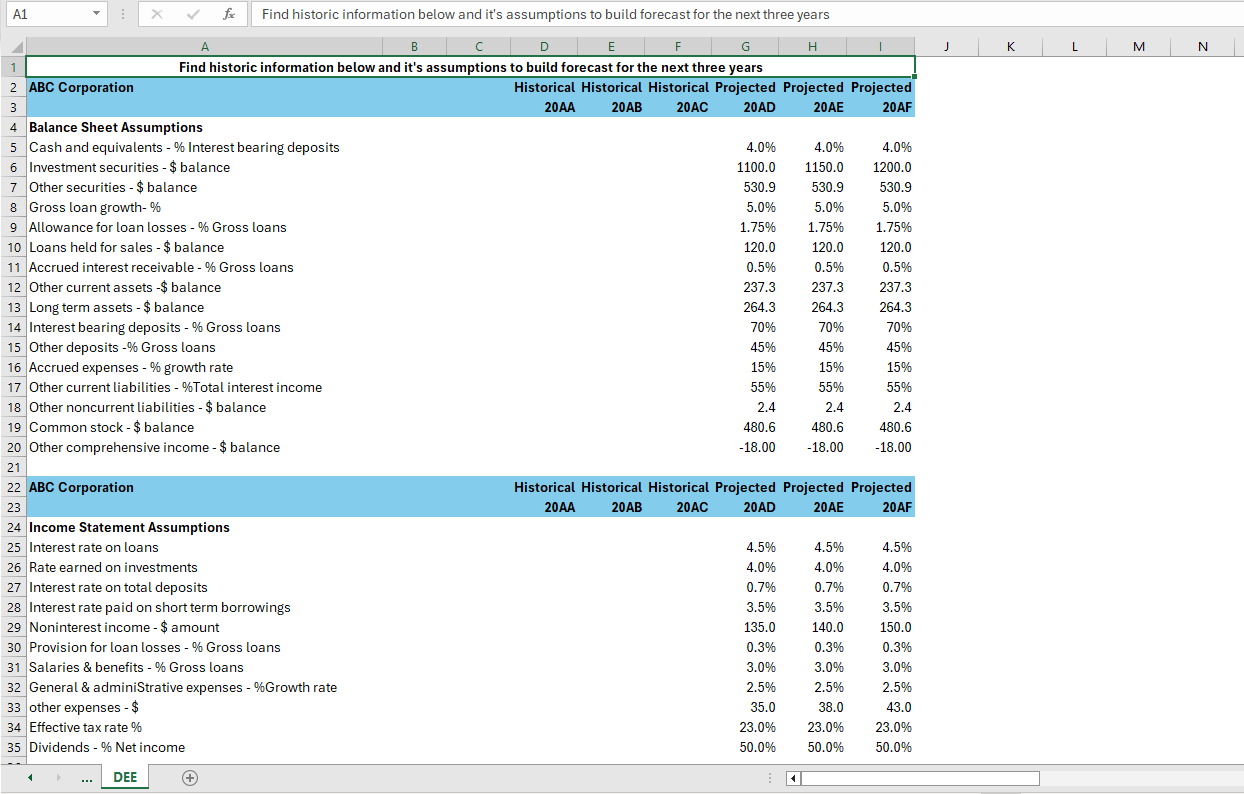1244x794 pixels.
Task: Click 'Loans held for sales - $ balance'
Action: [x=126, y=247]
